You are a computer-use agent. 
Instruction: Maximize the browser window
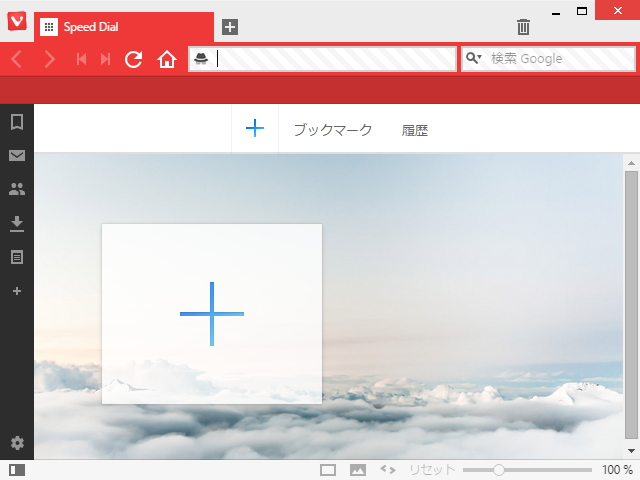point(582,11)
